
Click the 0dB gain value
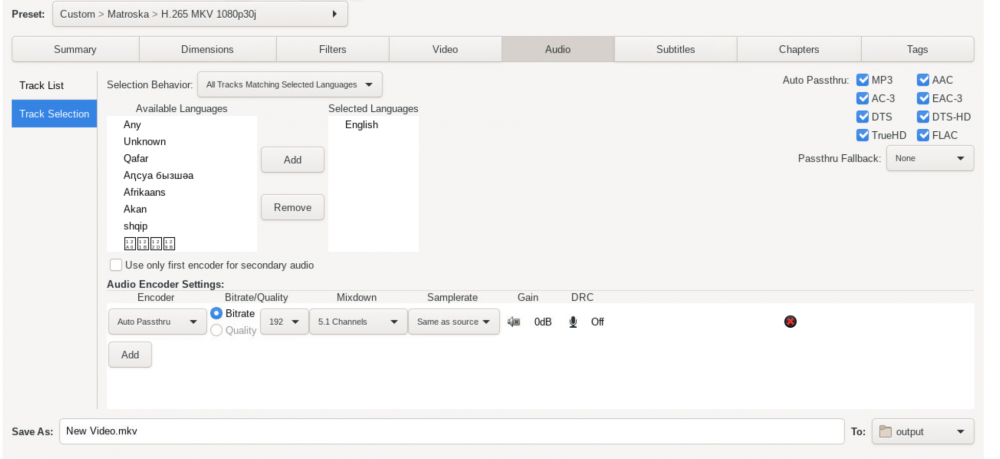543,322
